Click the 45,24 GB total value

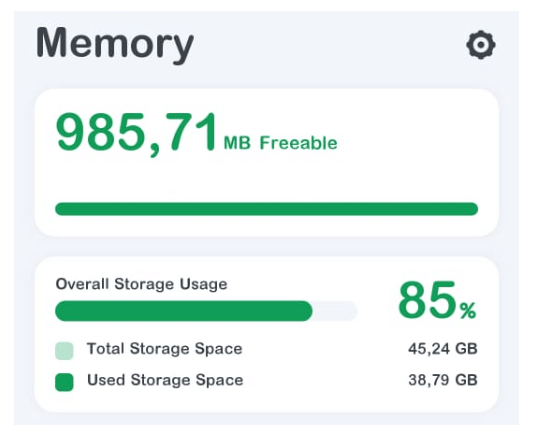[443, 349]
